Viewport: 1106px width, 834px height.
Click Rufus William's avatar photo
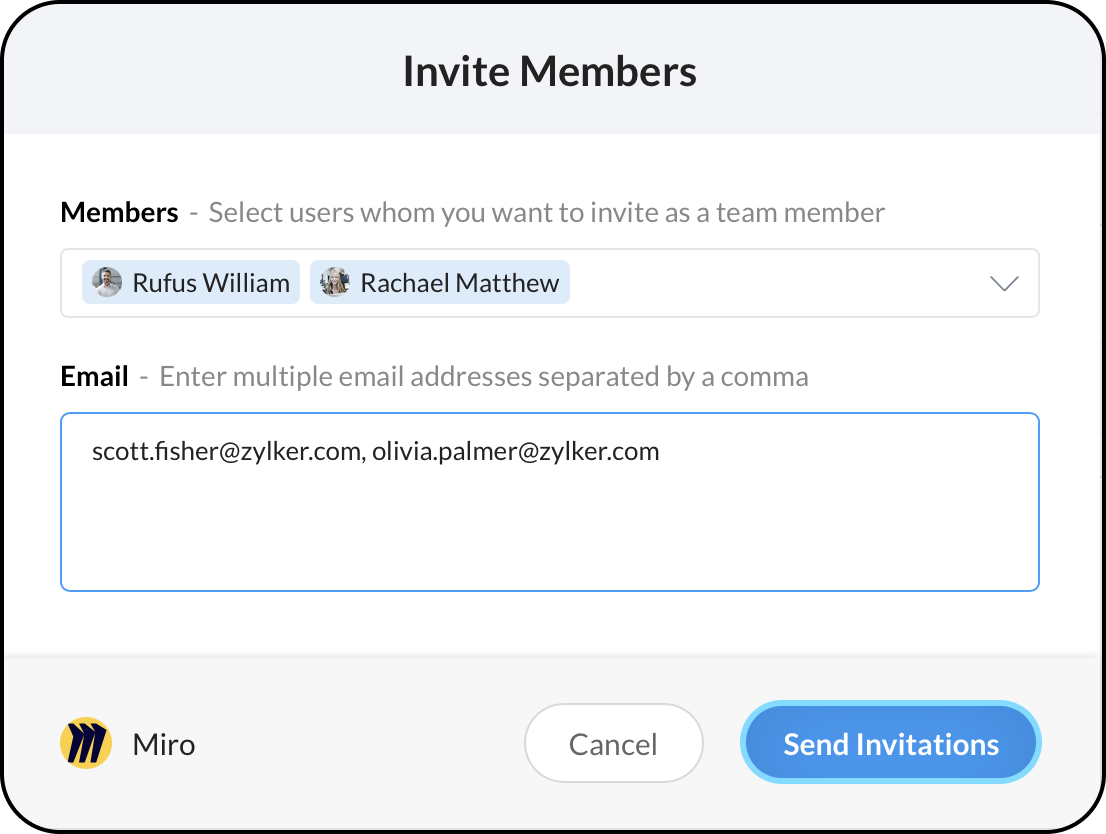(x=107, y=283)
